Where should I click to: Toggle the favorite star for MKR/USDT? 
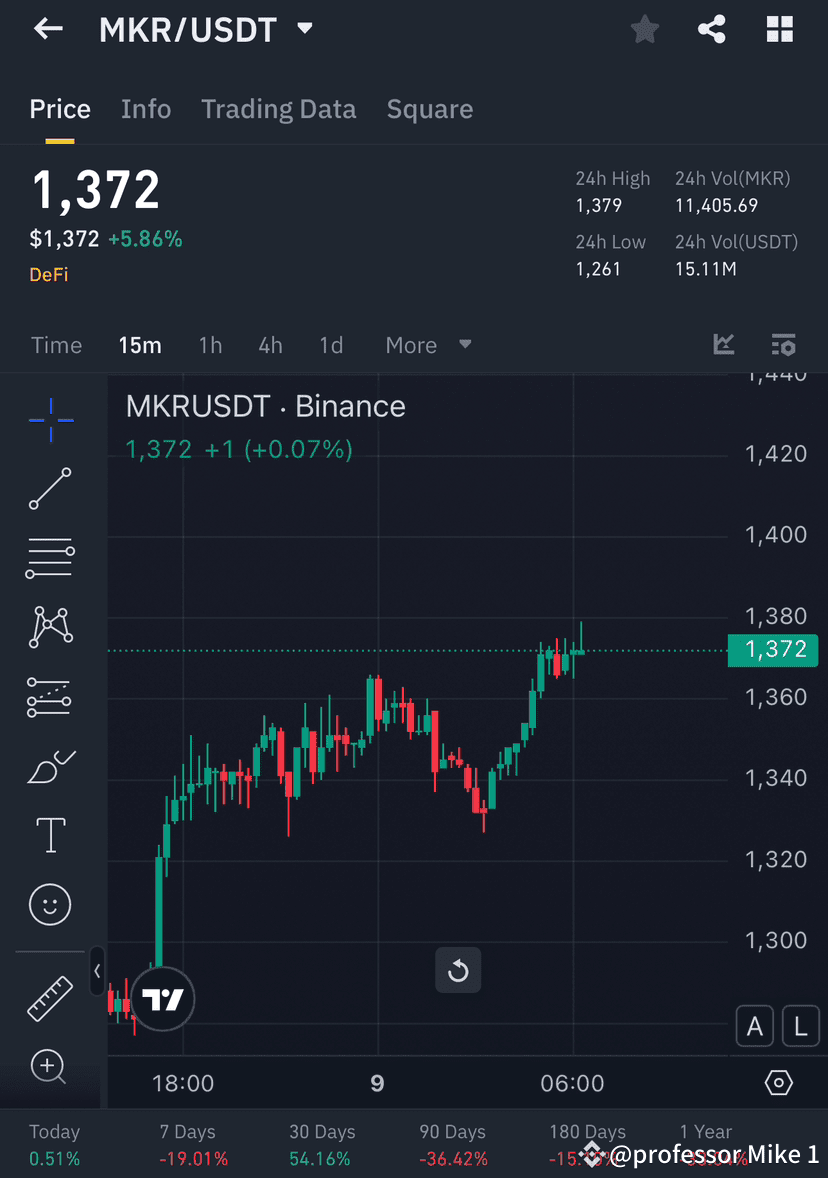[644, 29]
